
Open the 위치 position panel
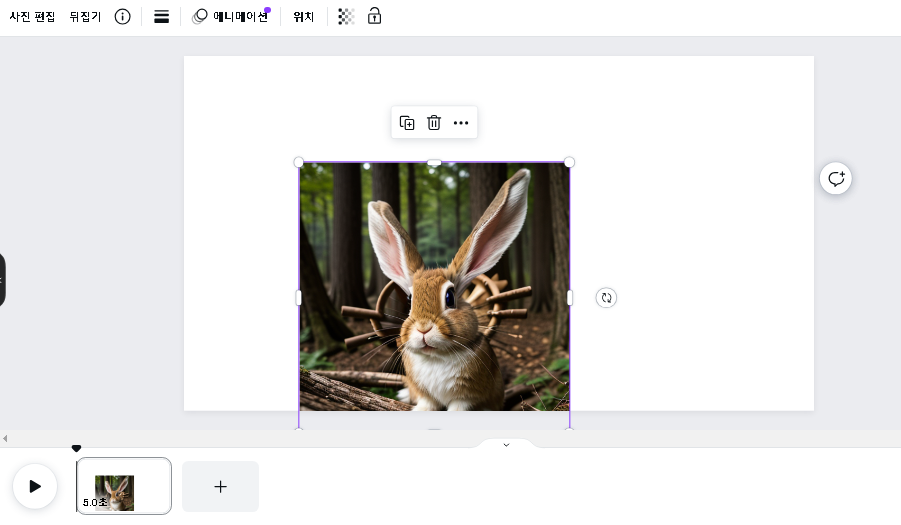pos(303,17)
